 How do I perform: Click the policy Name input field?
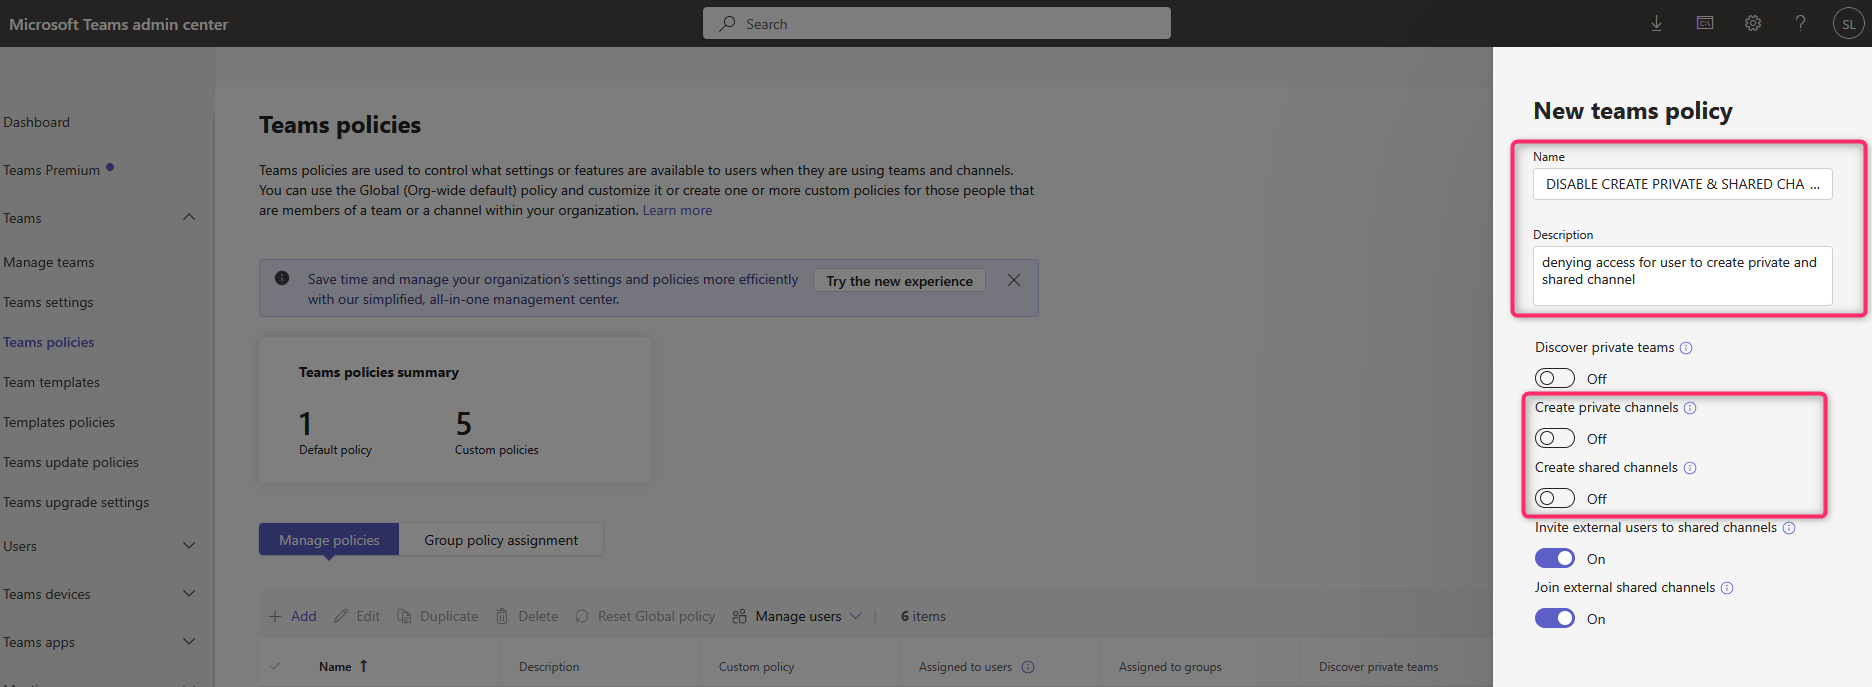pos(1682,184)
